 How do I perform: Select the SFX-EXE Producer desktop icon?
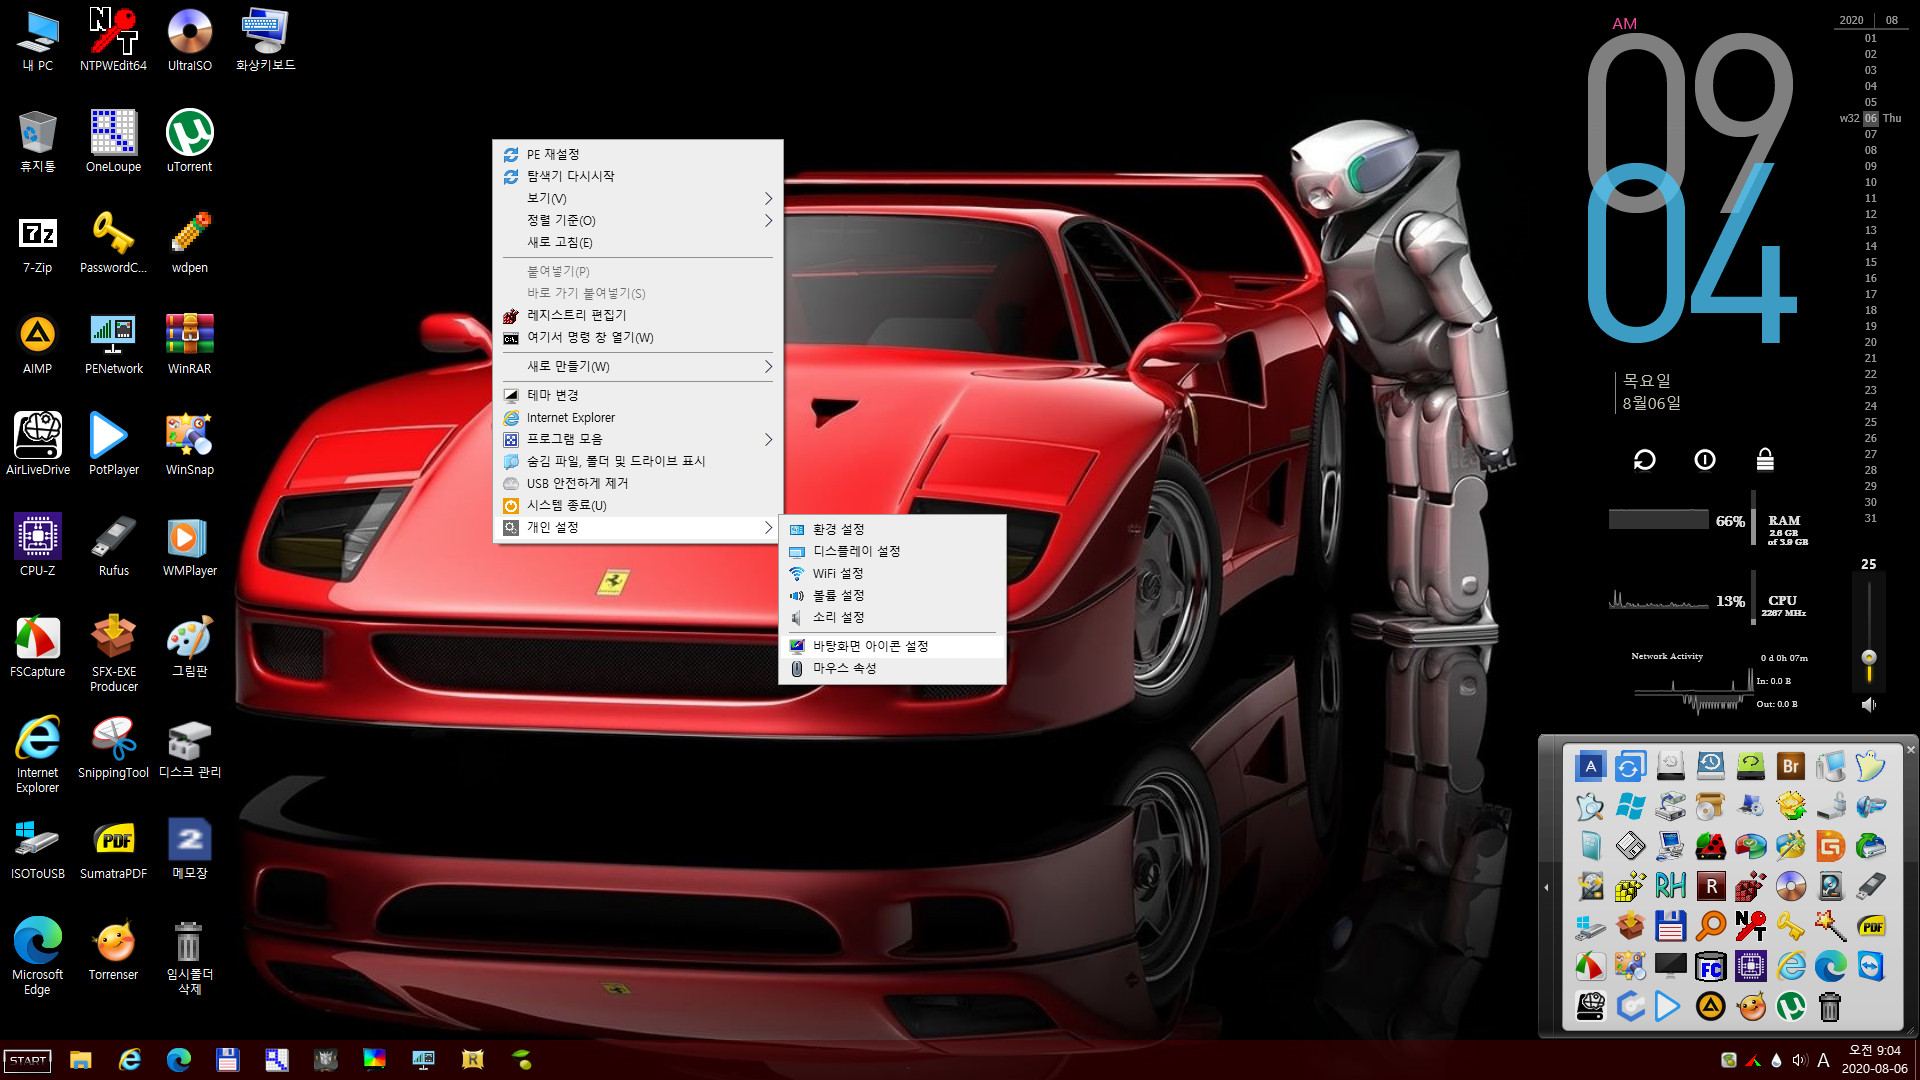[x=113, y=653]
